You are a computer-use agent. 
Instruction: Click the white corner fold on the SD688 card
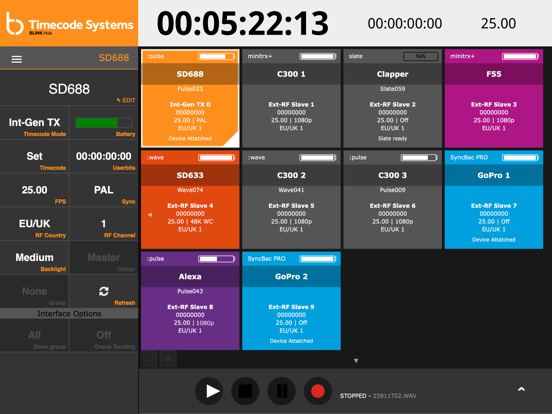tap(233, 140)
